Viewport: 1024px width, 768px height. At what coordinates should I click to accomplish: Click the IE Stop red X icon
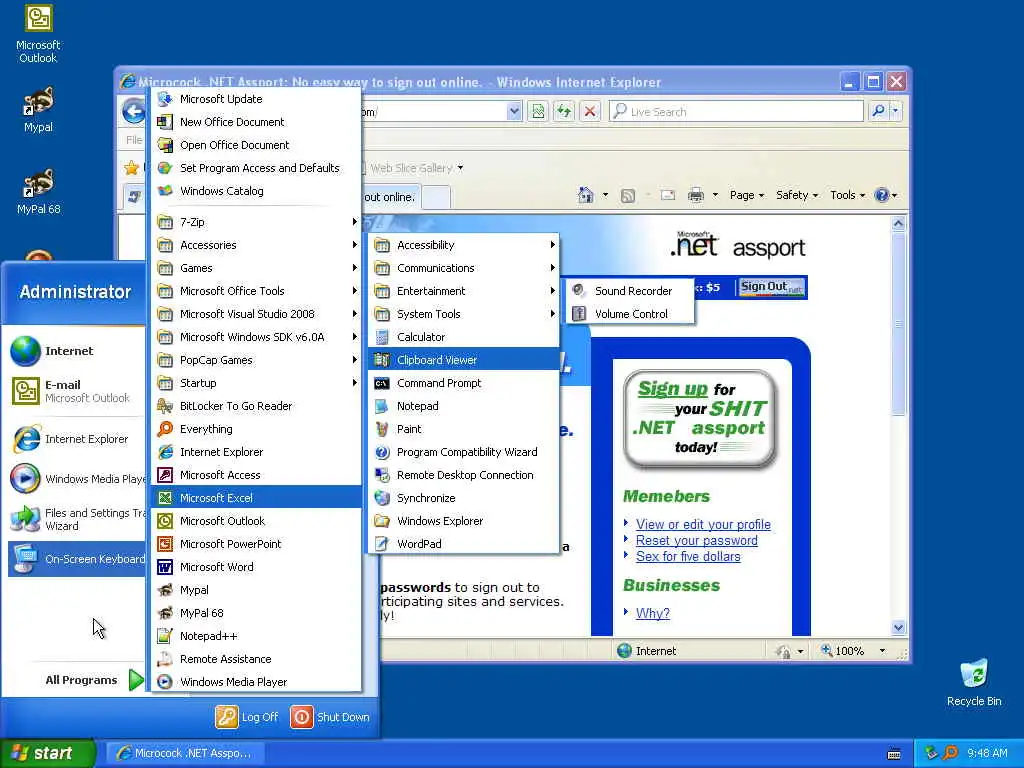coord(590,112)
